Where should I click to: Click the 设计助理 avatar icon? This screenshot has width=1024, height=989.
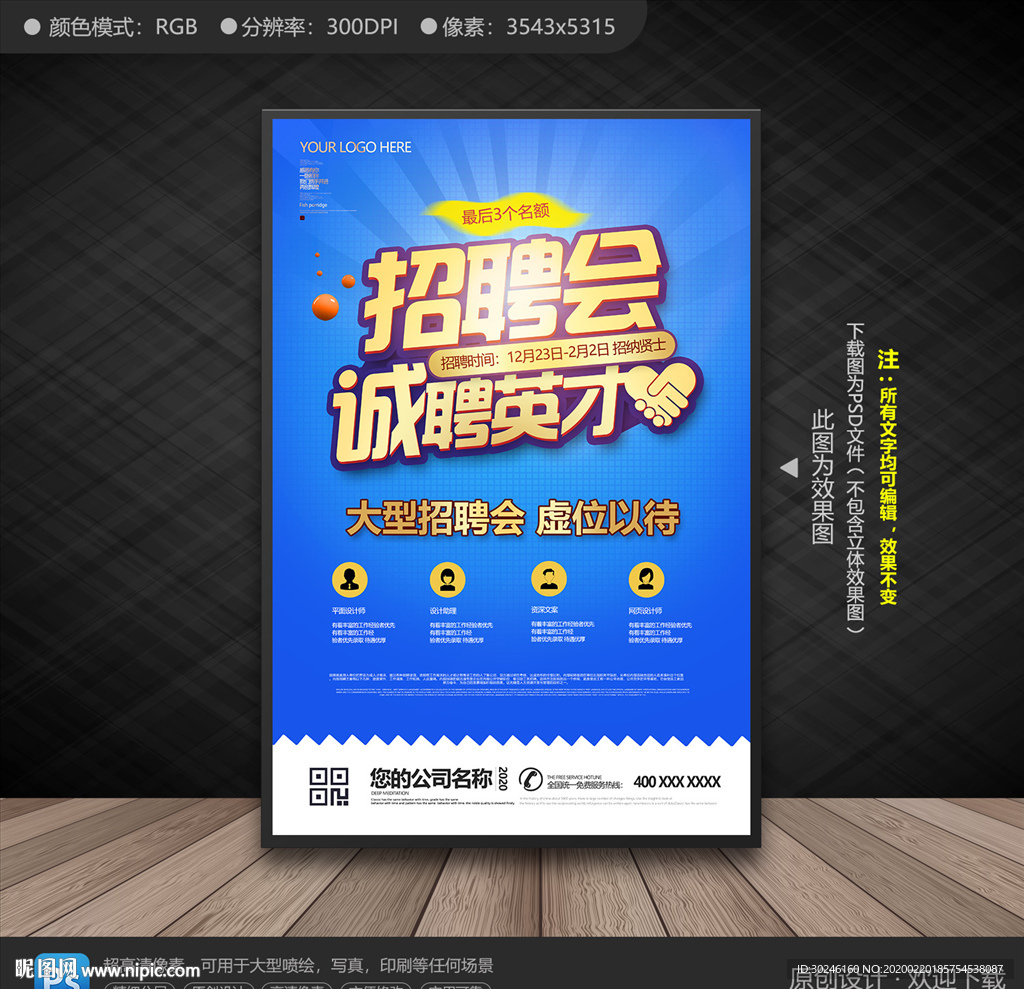click(x=447, y=579)
